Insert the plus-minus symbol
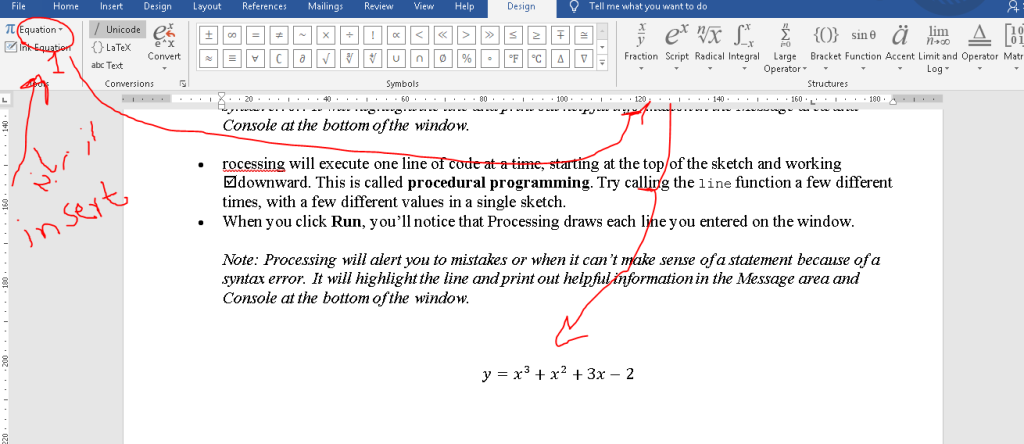The height and width of the screenshot is (444, 1024). pyautogui.click(x=211, y=35)
